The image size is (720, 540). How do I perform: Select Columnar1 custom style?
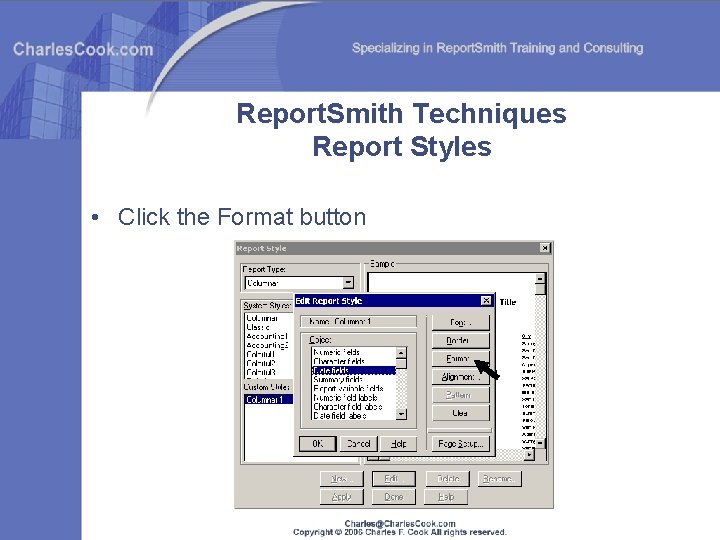click(x=269, y=399)
